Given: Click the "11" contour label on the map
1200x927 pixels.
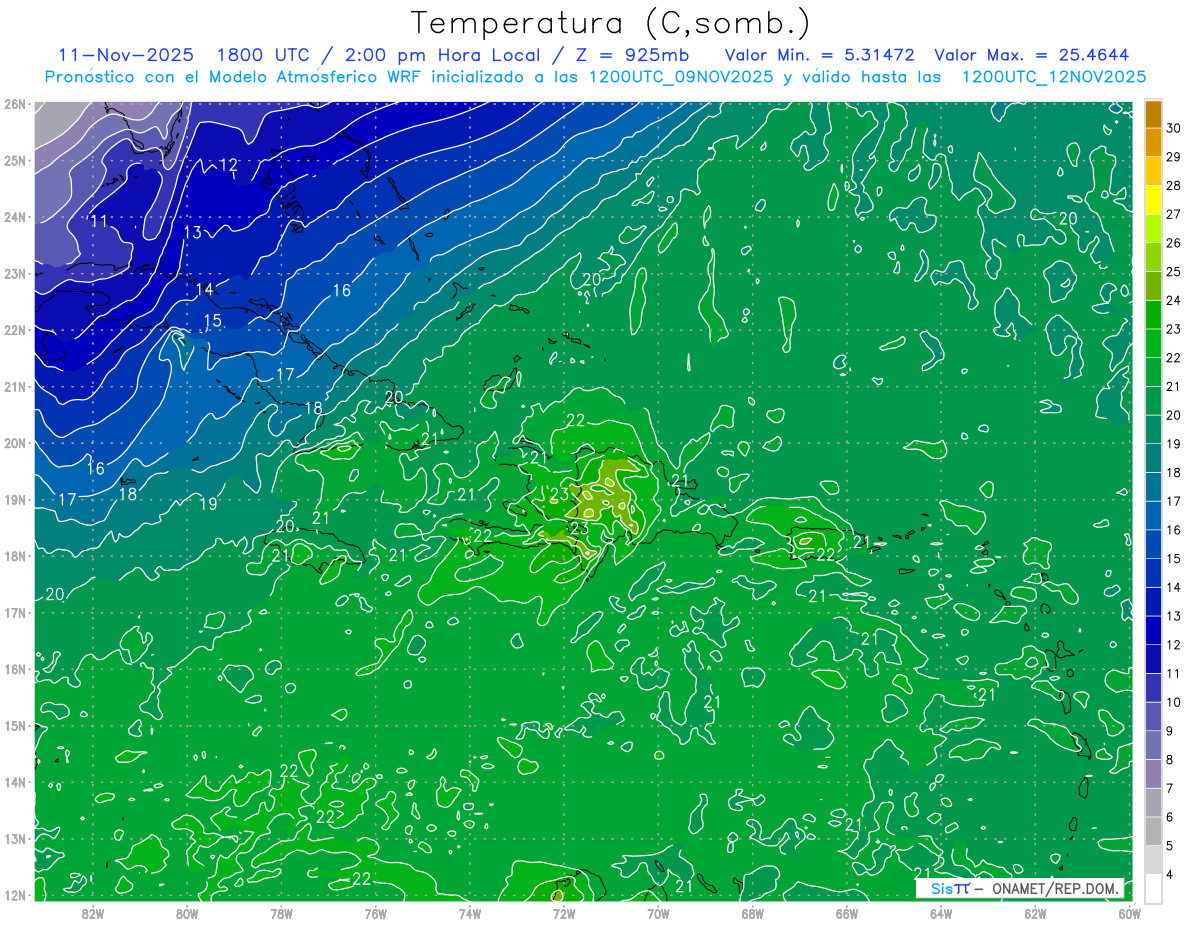Looking at the screenshot, I should 98,221.
